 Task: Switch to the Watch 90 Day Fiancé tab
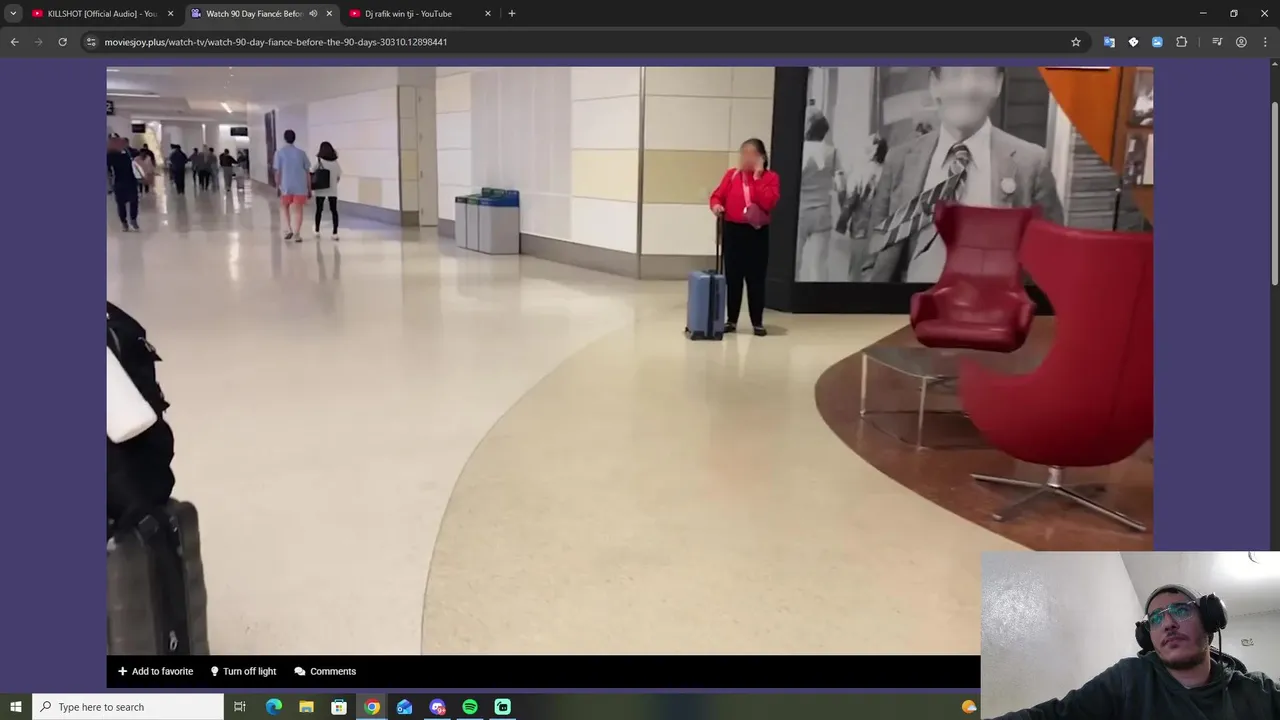(255, 14)
